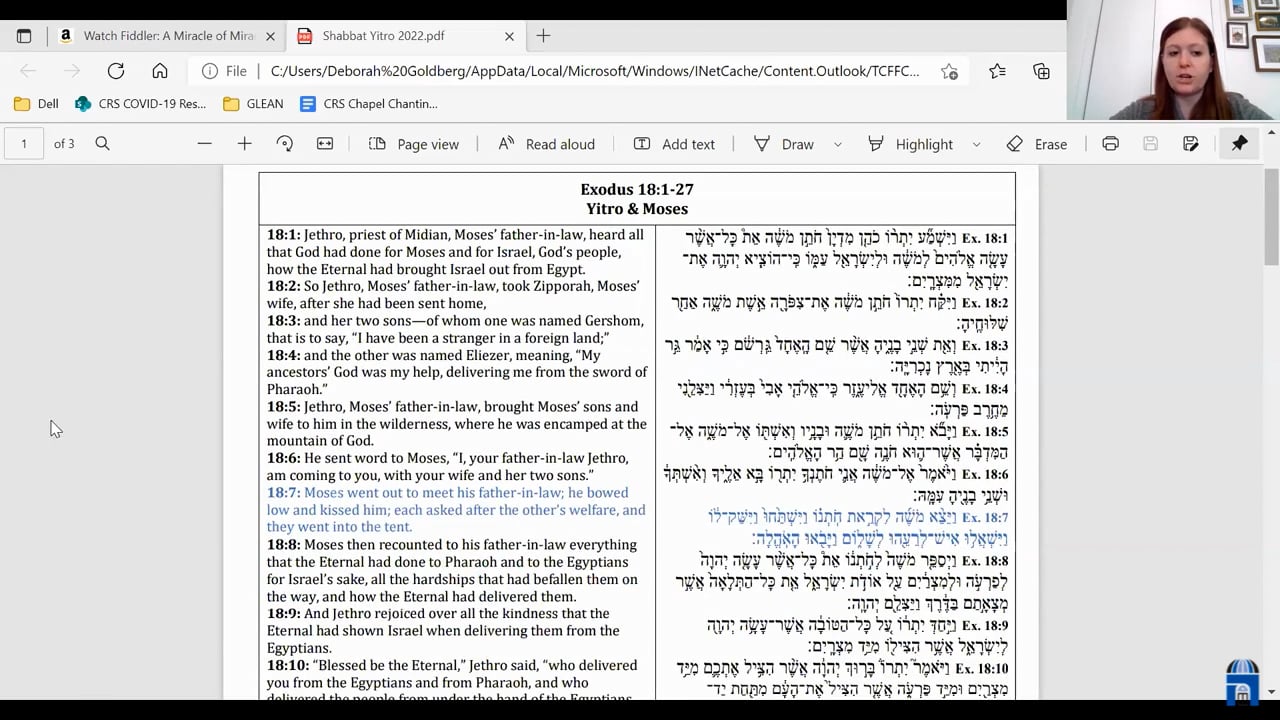This screenshot has height=720, width=1280.
Task: Click the address bar file path
Action: 594,71
